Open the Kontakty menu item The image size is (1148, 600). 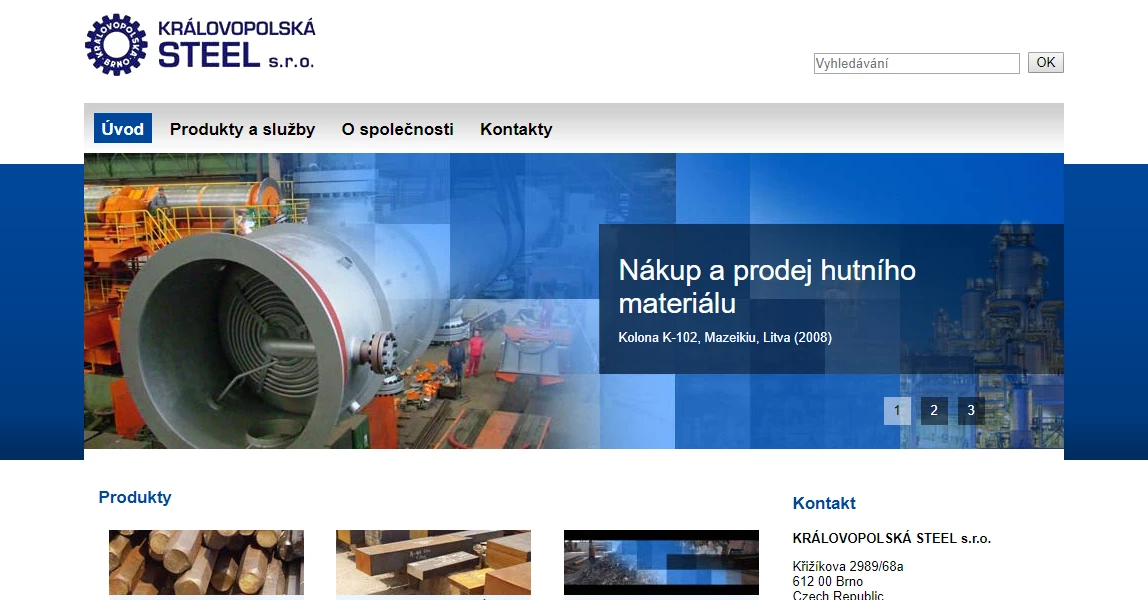point(516,130)
